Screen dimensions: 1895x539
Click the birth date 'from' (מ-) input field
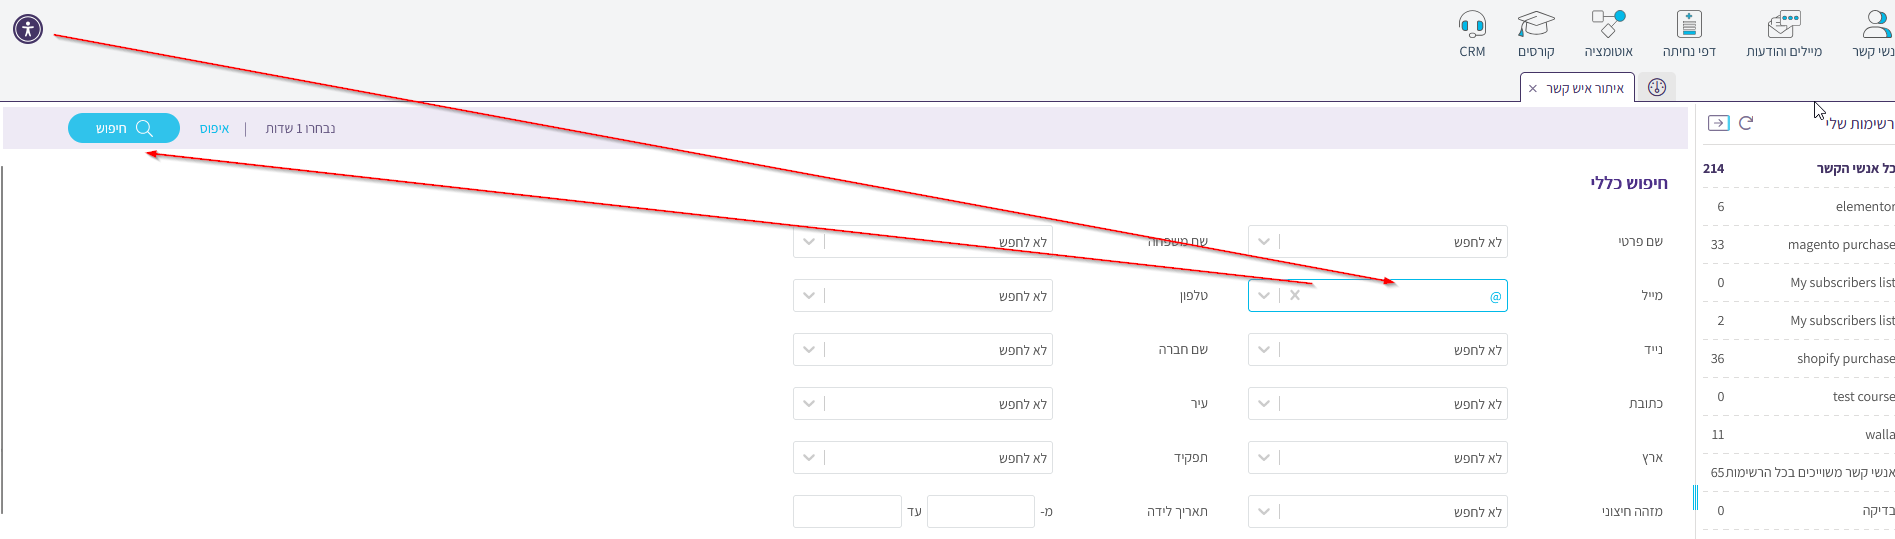click(980, 512)
